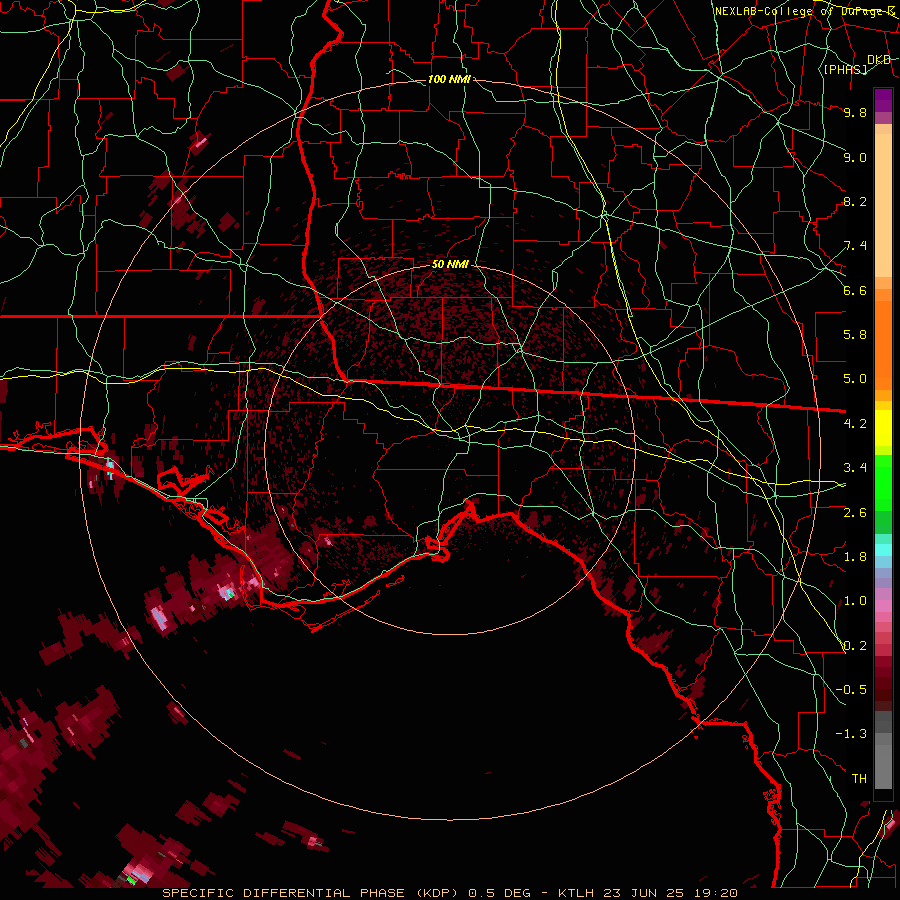Screen dimensions: 900x900
Task: Click the DKD label above the color scale
Action: click(x=879, y=60)
